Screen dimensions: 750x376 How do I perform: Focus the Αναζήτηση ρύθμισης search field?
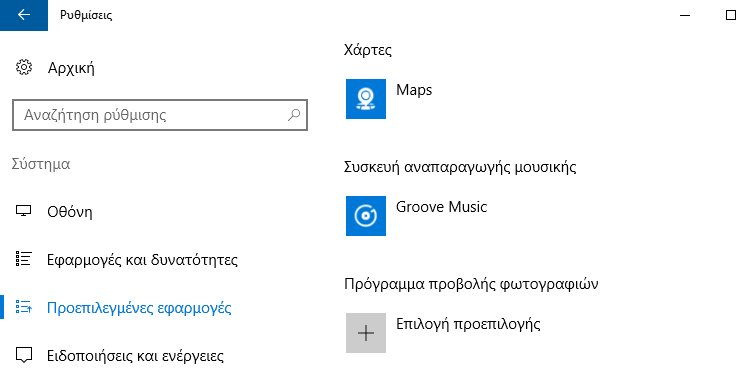(x=160, y=115)
